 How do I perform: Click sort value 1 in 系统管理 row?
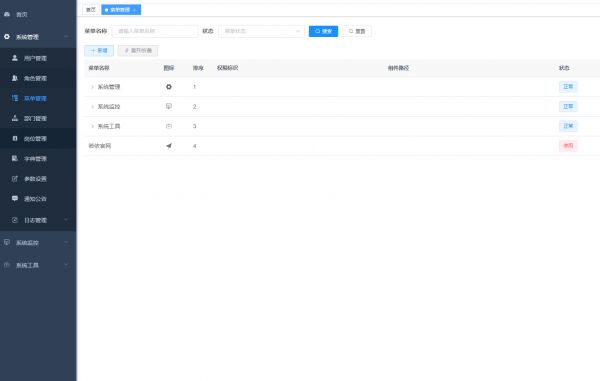[194, 87]
